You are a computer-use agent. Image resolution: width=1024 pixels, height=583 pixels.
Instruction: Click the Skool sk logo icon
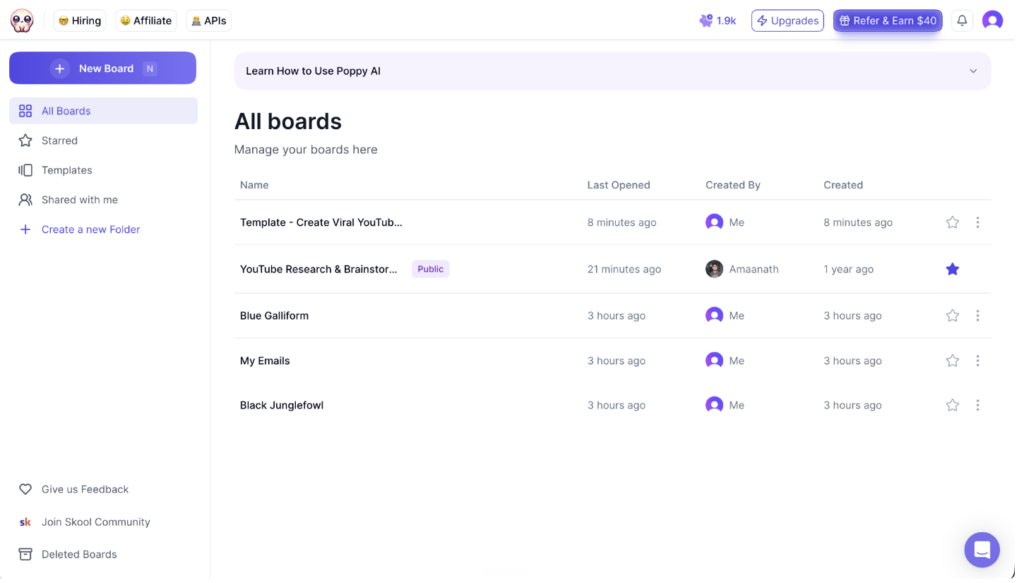[25, 522]
